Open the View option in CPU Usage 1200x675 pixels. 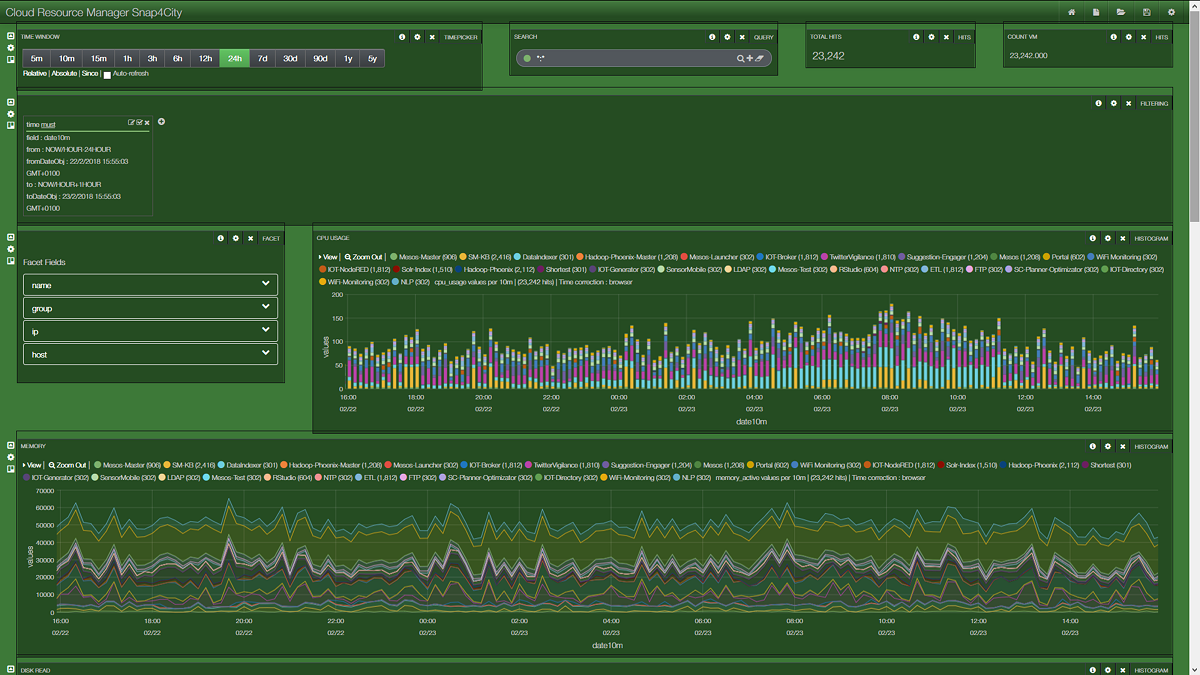coord(327,257)
